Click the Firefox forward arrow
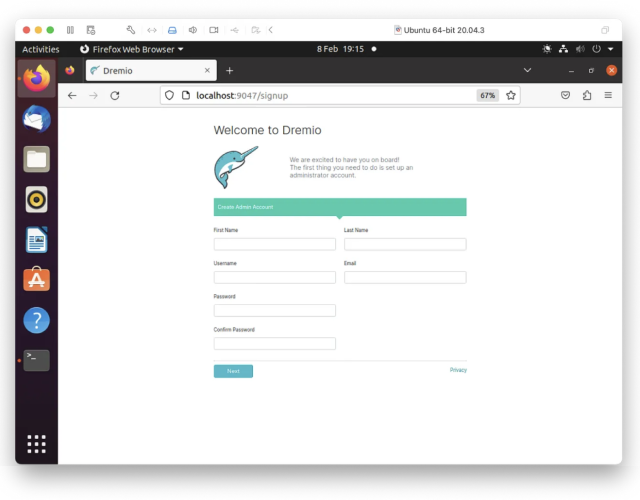 click(x=93, y=96)
